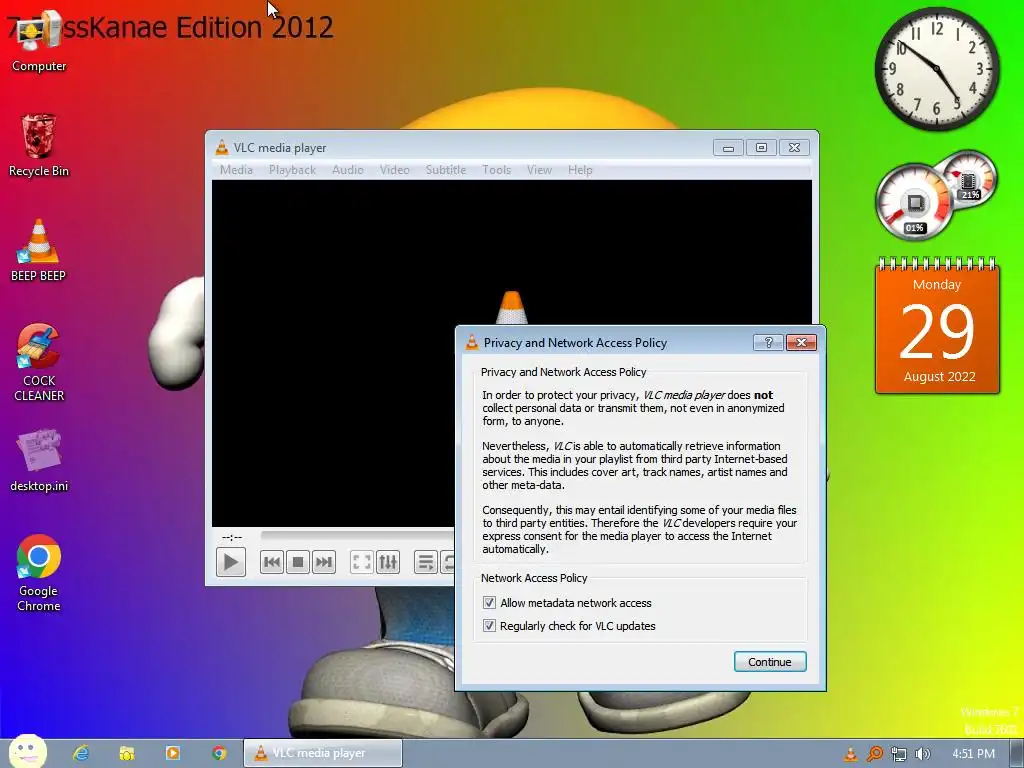Click the magnifier tray icon
1024x768 pixels.
point(874,754)
